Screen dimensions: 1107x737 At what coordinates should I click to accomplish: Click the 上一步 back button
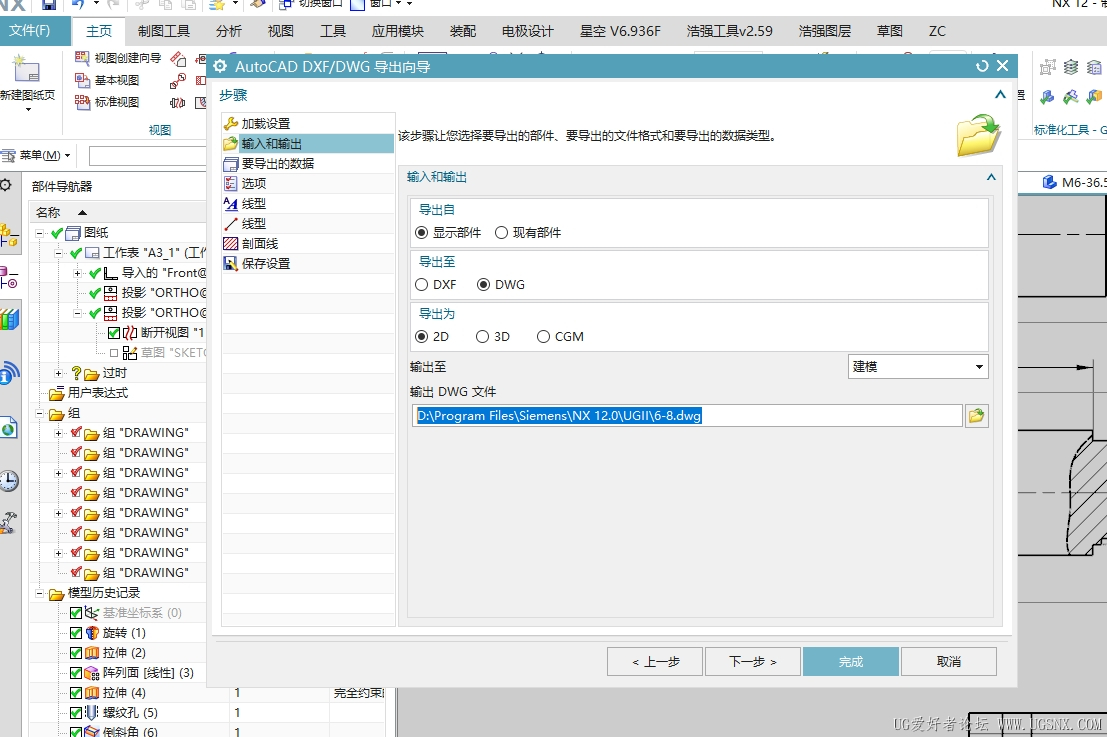[x=655, y=662]
